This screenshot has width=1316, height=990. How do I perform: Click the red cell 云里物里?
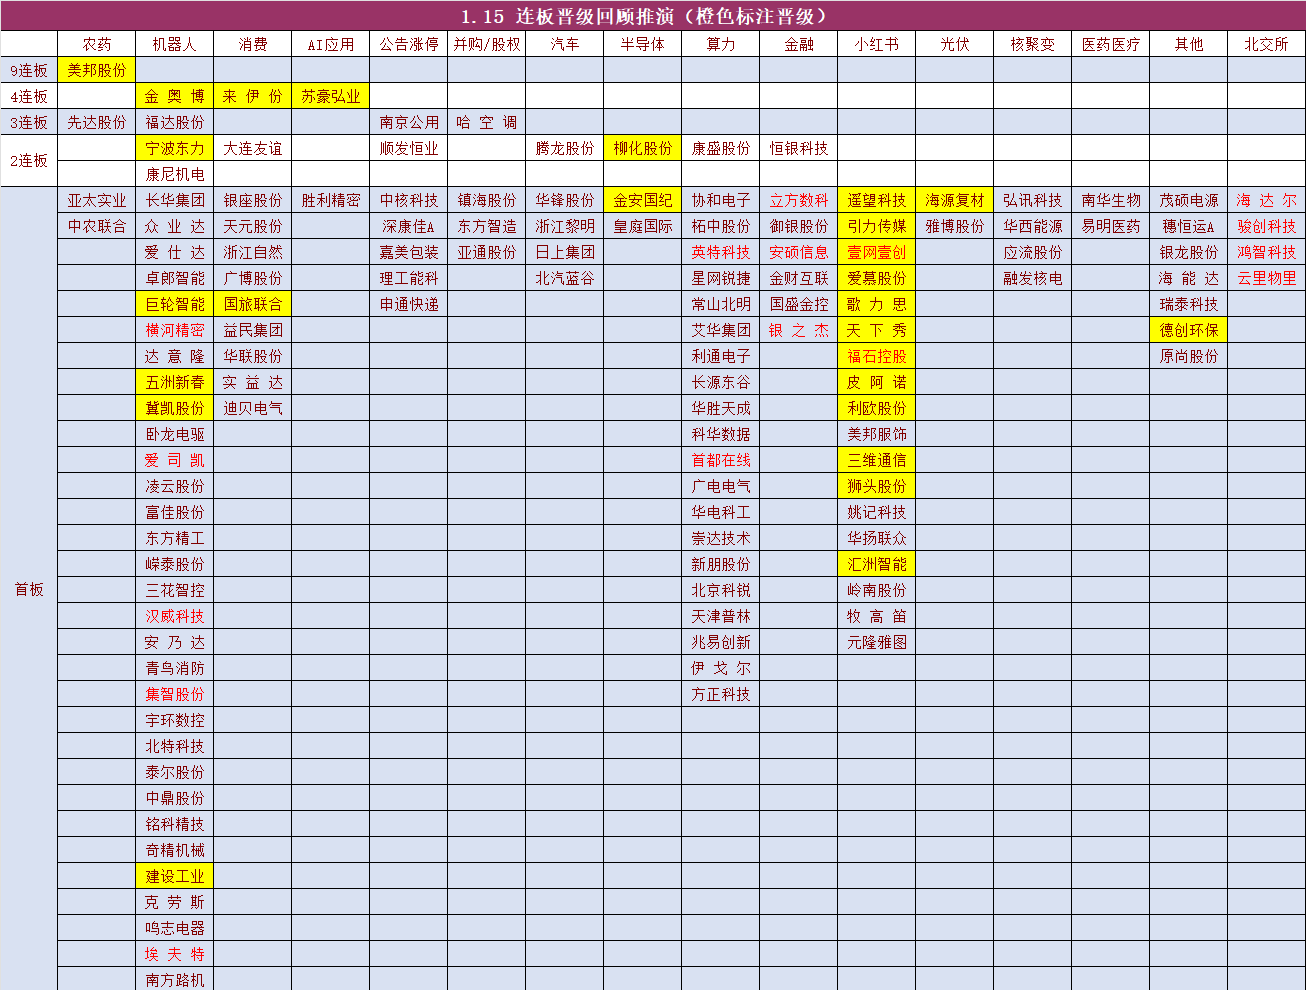point(1267,278)
